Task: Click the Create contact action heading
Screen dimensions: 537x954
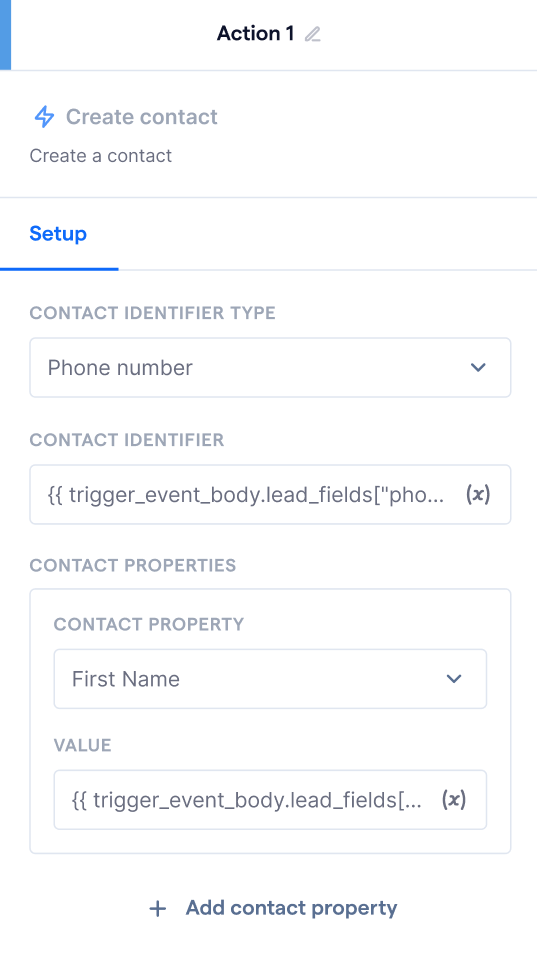Action: point(141,117)
